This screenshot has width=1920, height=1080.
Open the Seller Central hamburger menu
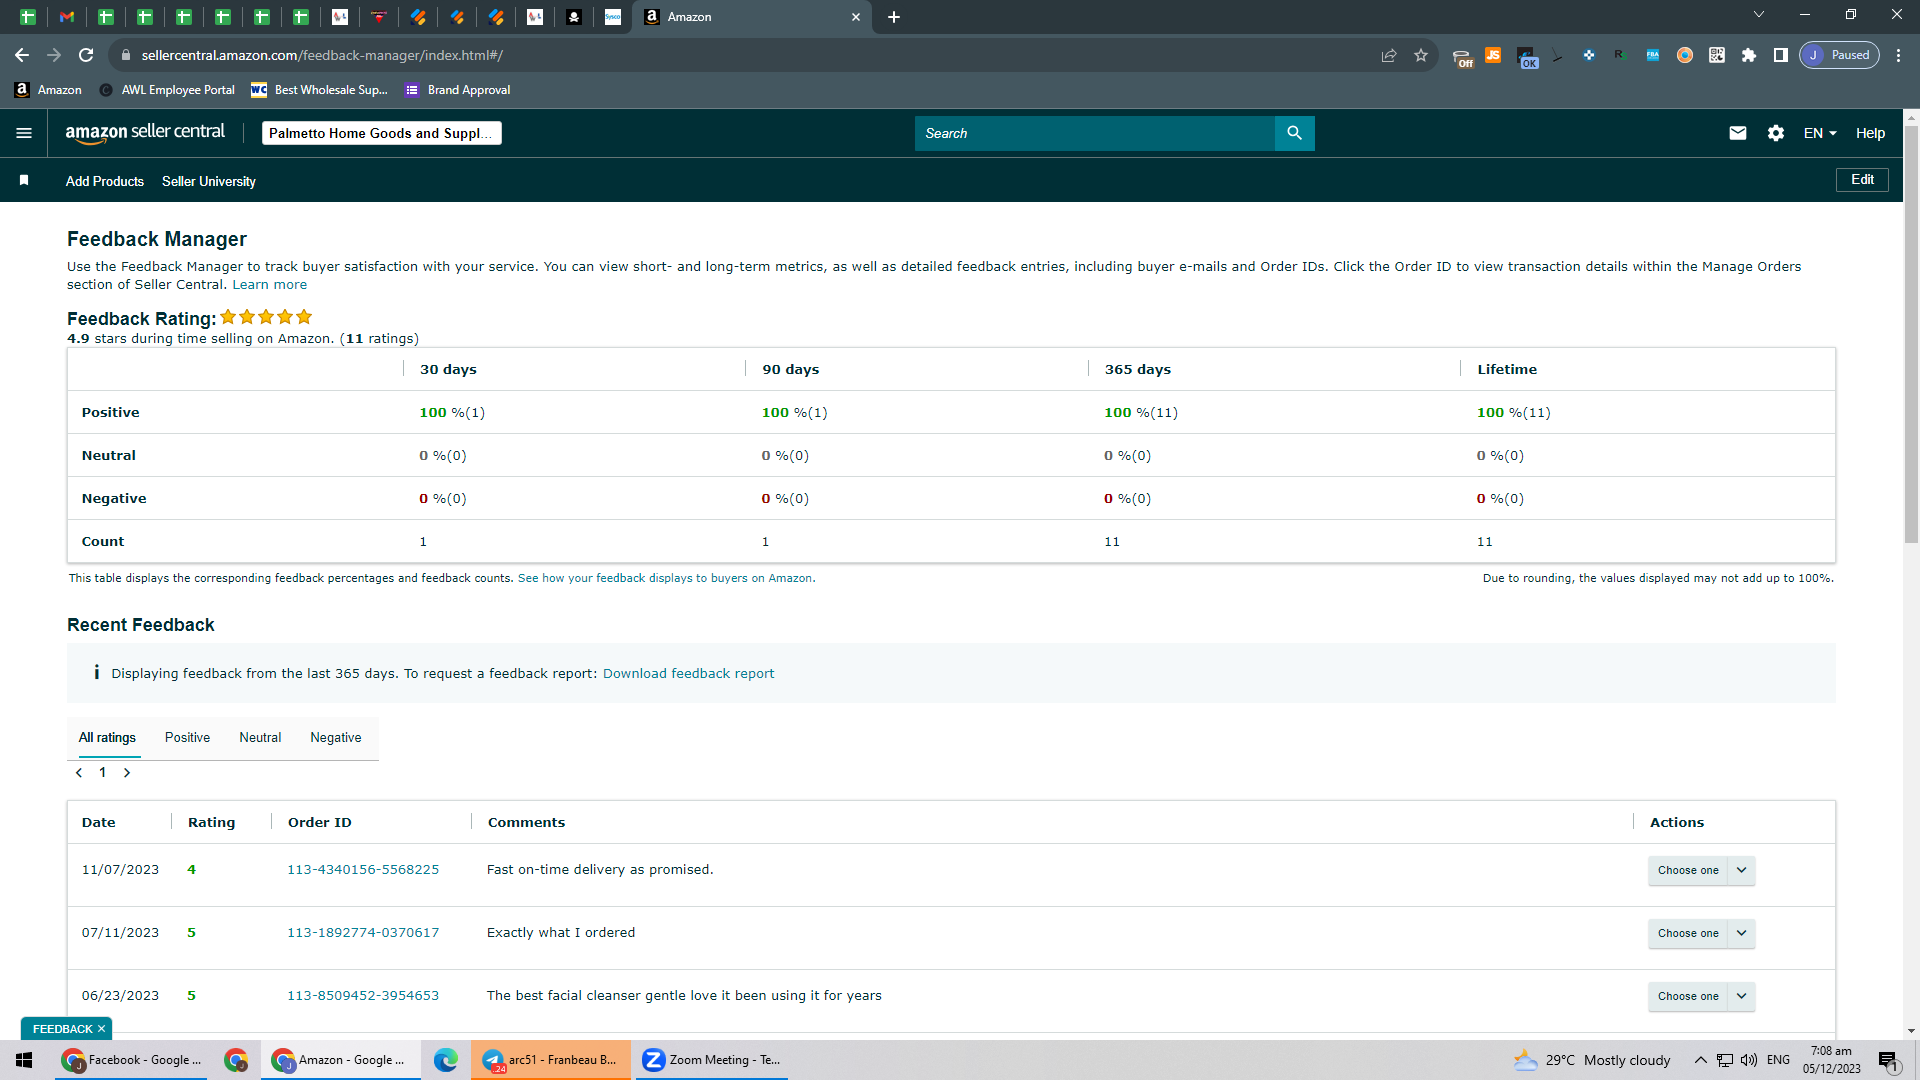coord(24,133)
